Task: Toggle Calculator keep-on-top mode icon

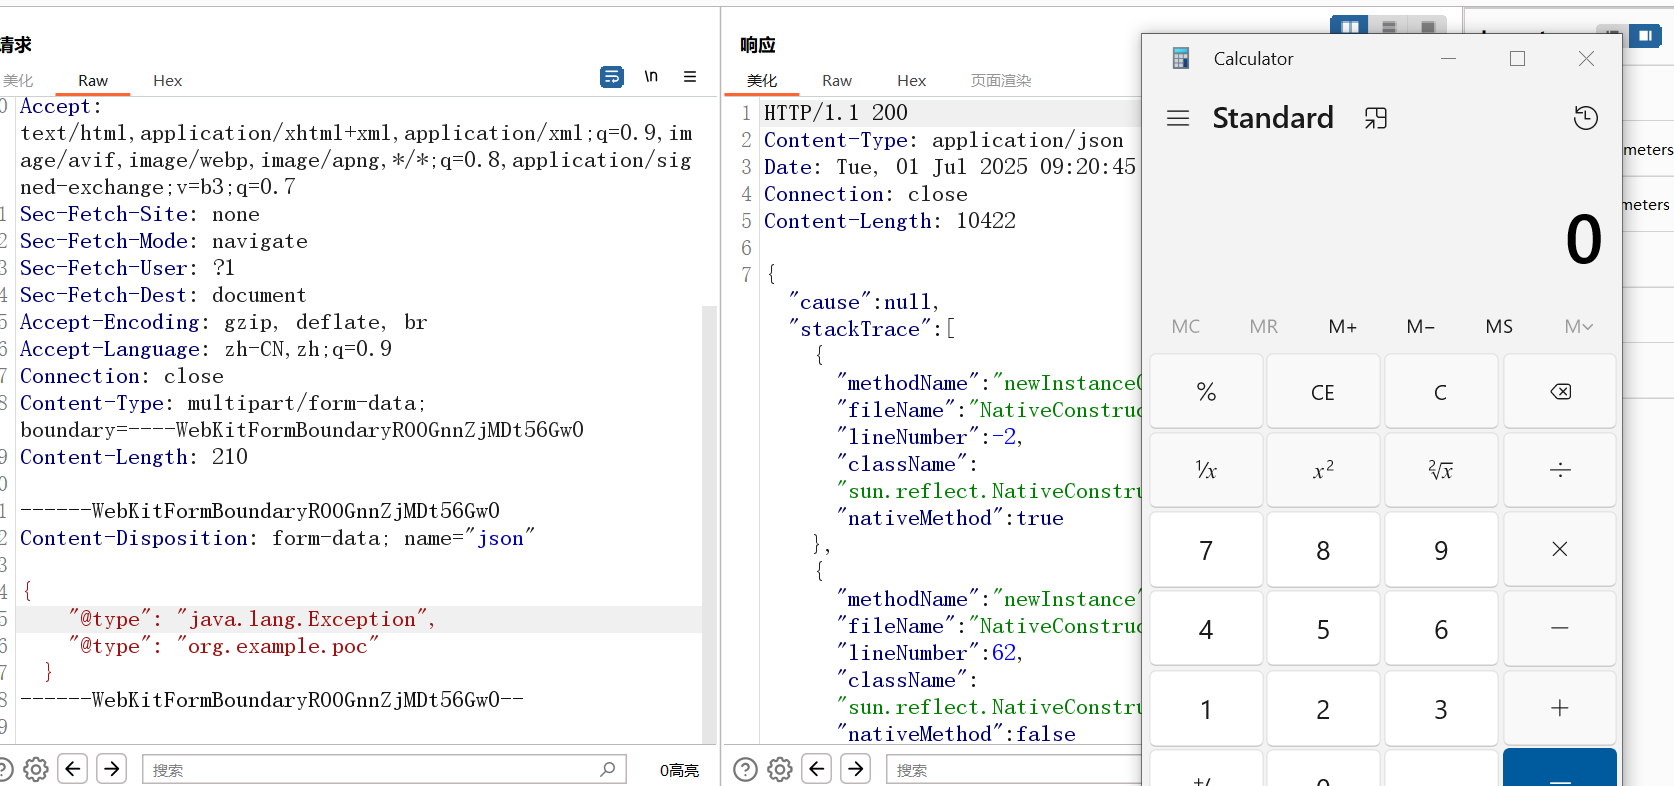Action: tap(1376, 118)
